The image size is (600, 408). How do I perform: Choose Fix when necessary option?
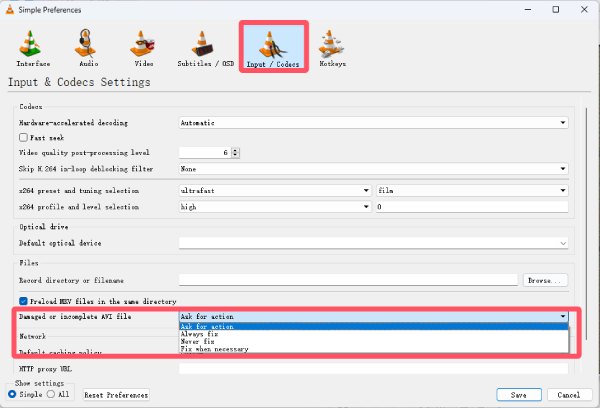pos(373,349)
